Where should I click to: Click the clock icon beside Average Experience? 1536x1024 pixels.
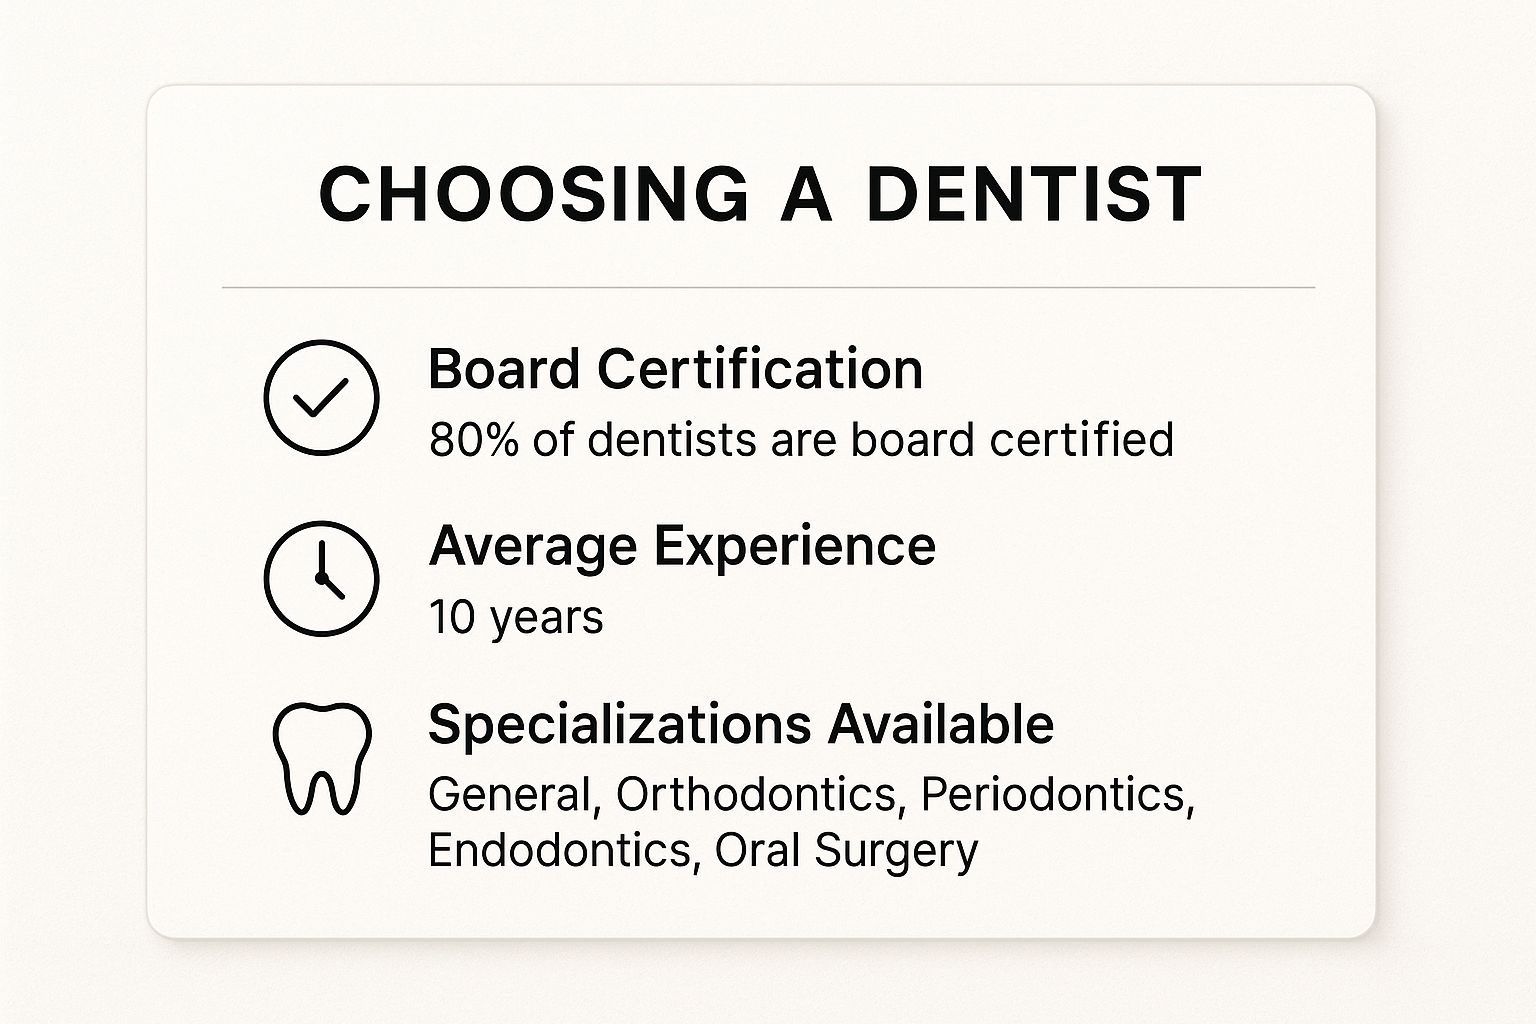[321, 578]
